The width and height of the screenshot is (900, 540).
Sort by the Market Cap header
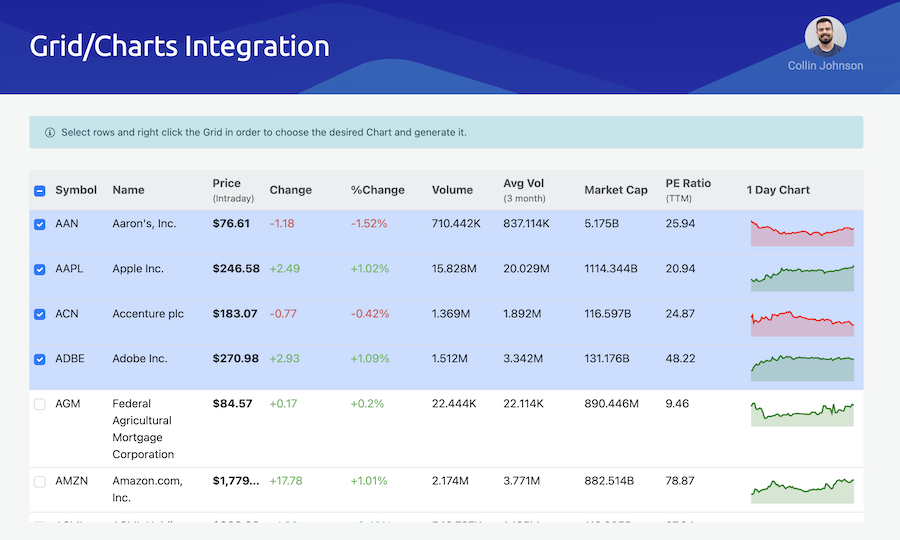click(x=615, y=190)
